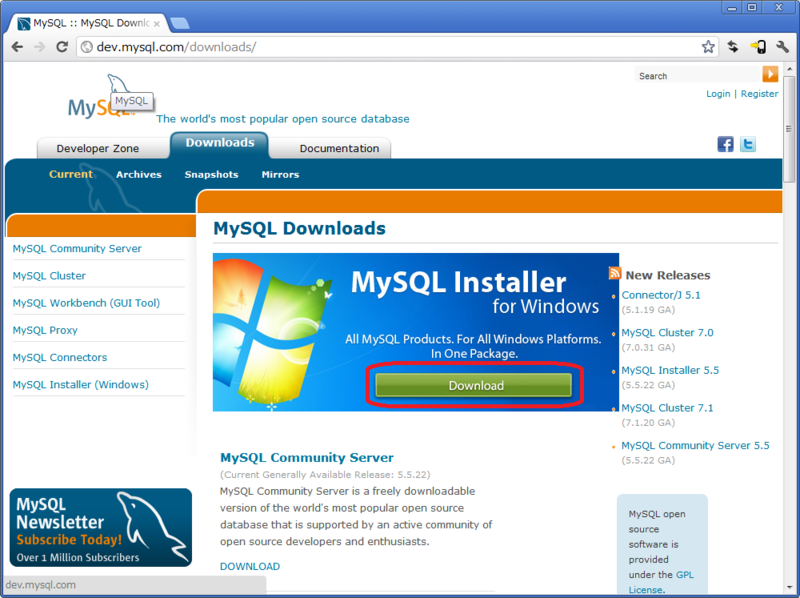Open the MySQL Facebook page icon

pos(725,144)
